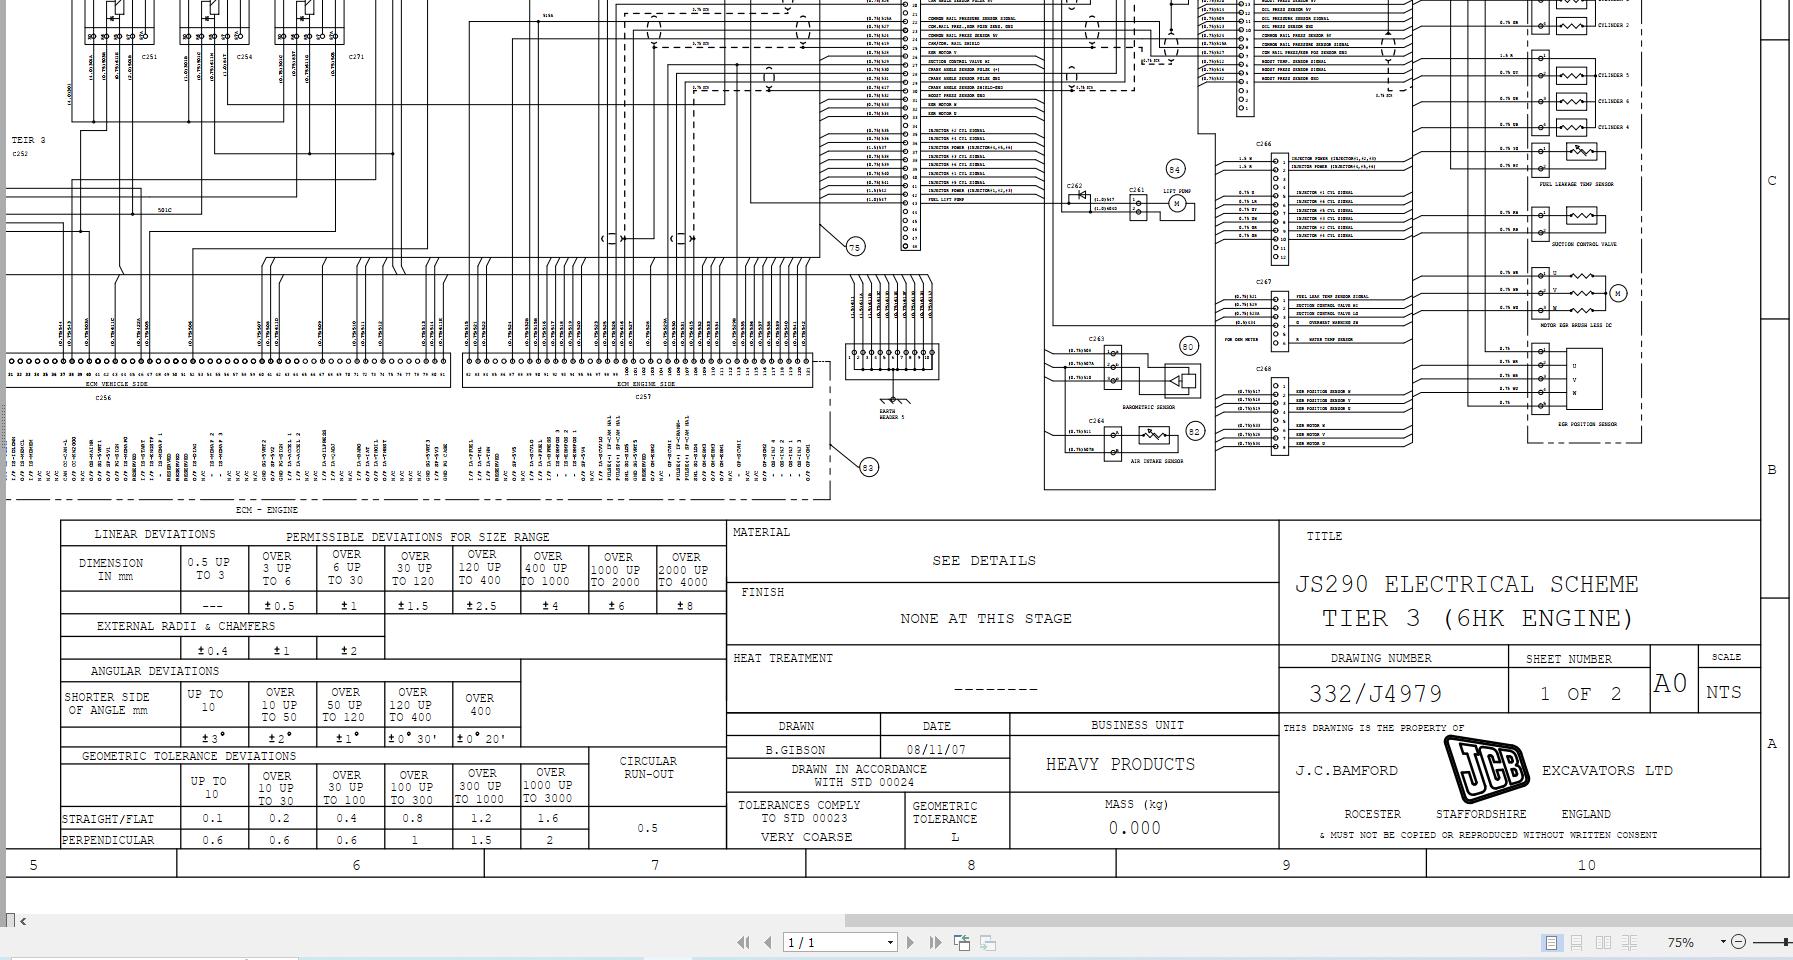The image size is (1793, 960).
Task: Jump to the first page
Action: point(743,941)
